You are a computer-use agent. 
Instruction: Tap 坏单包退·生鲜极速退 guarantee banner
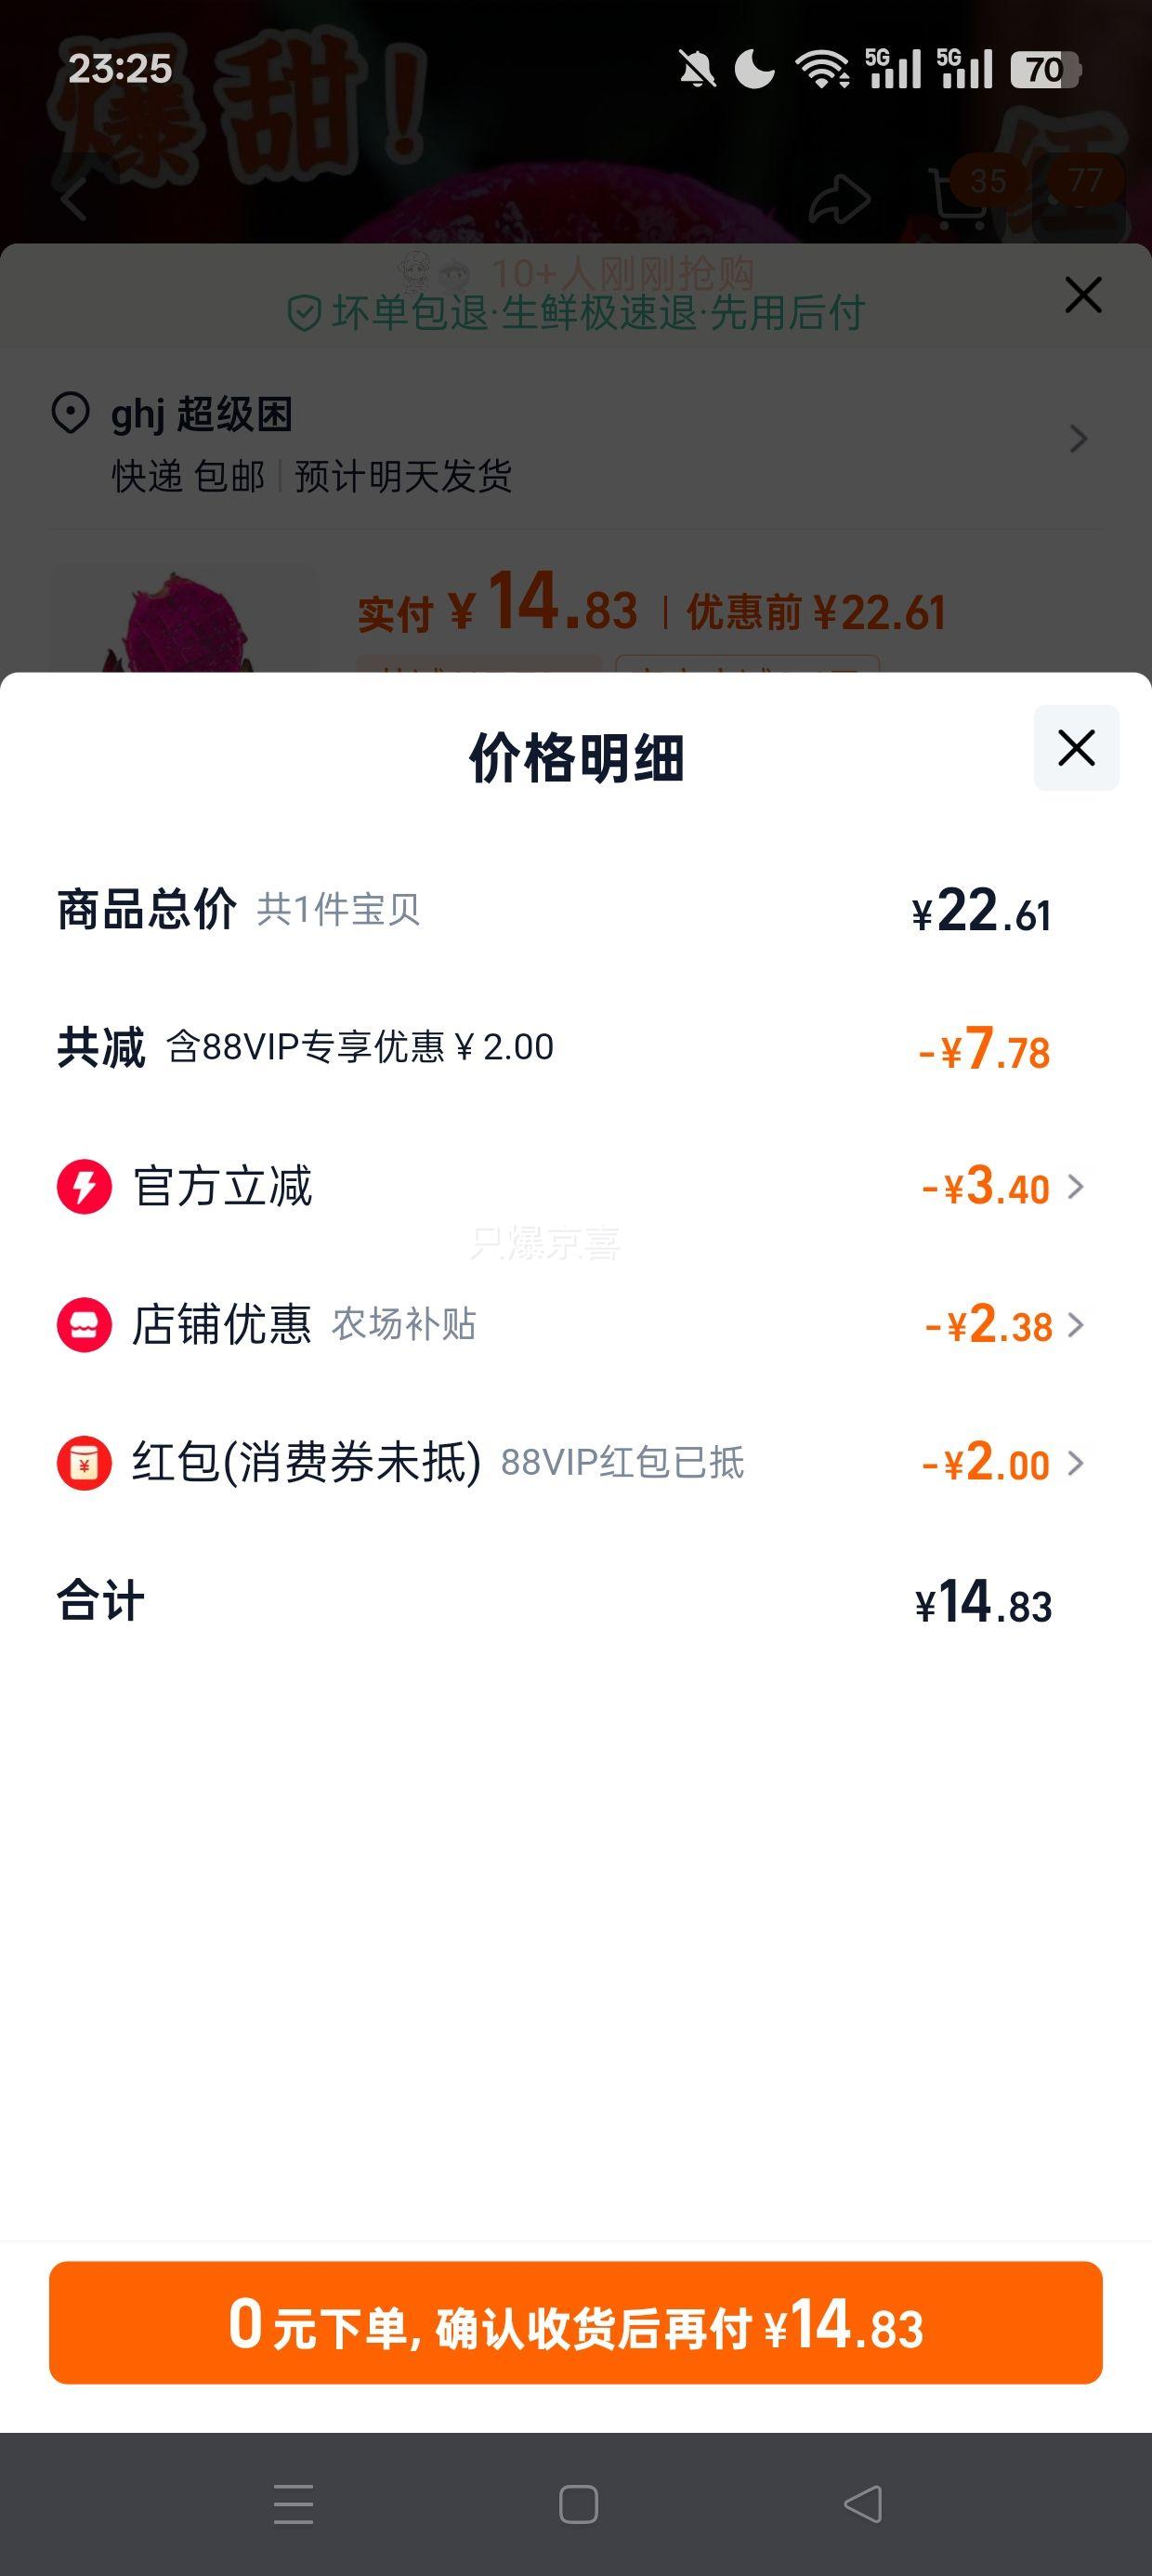pos(576,313)
